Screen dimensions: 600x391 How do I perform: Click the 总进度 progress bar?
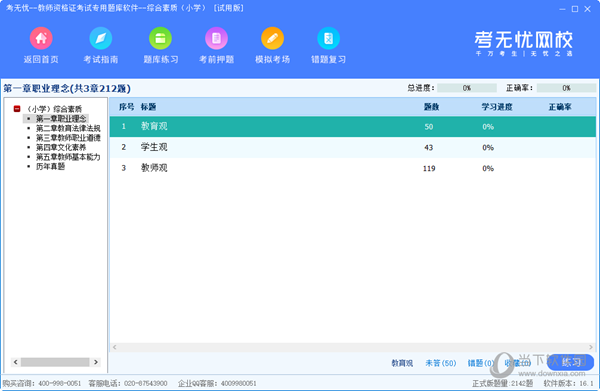click(x=466, y=88)
